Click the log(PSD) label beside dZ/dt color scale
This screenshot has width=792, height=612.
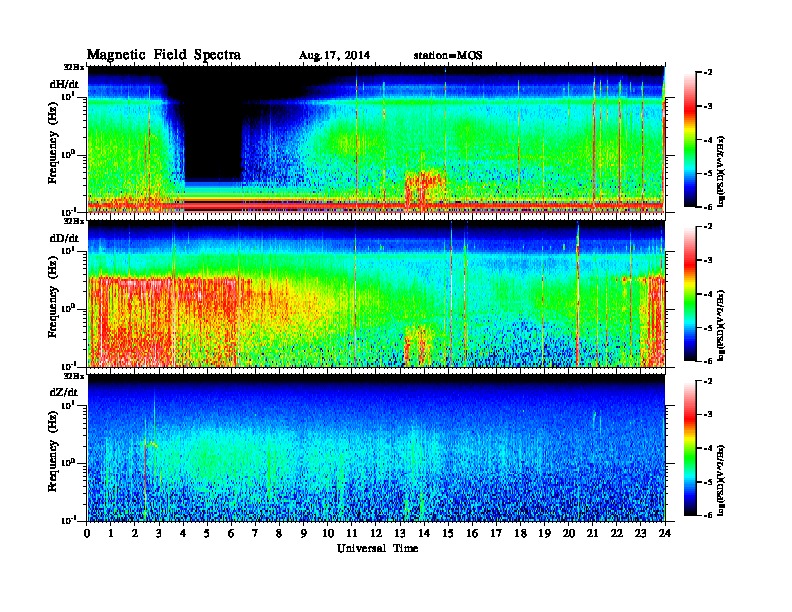(x=721, y=480)
